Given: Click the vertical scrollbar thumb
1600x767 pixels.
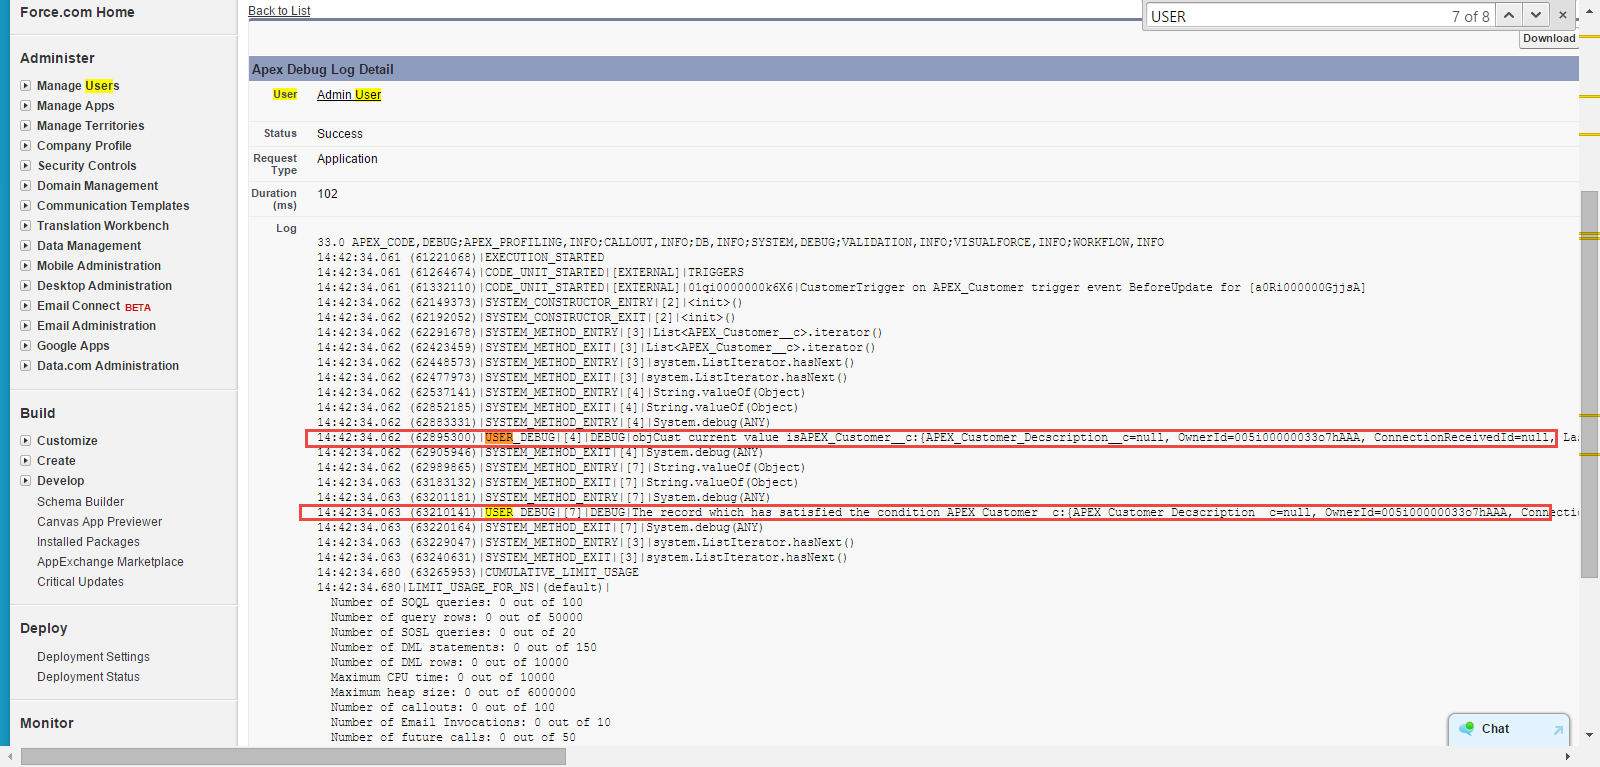Looking at the screenshot, I should point(1589,383).
